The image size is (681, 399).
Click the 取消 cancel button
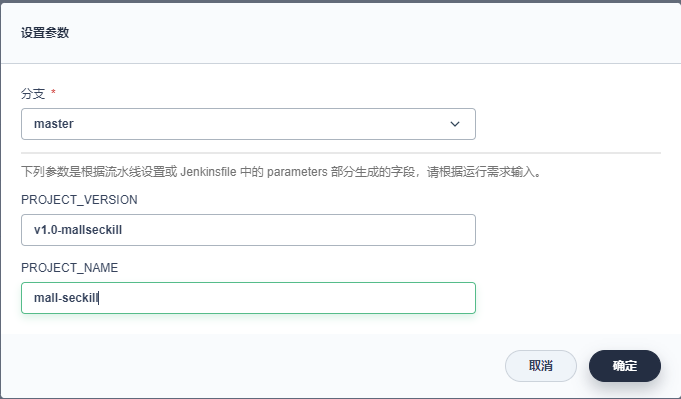pyautogui.click(x=541, y=366)
